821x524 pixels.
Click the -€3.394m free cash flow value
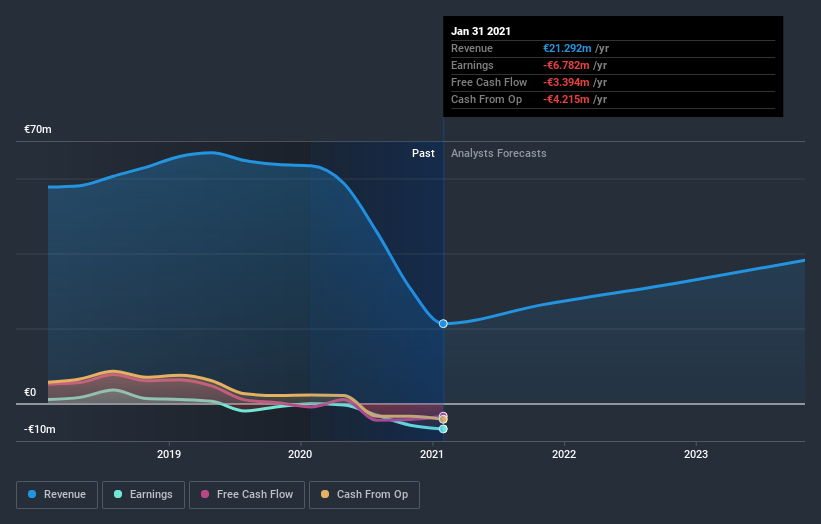click(566, 82)
